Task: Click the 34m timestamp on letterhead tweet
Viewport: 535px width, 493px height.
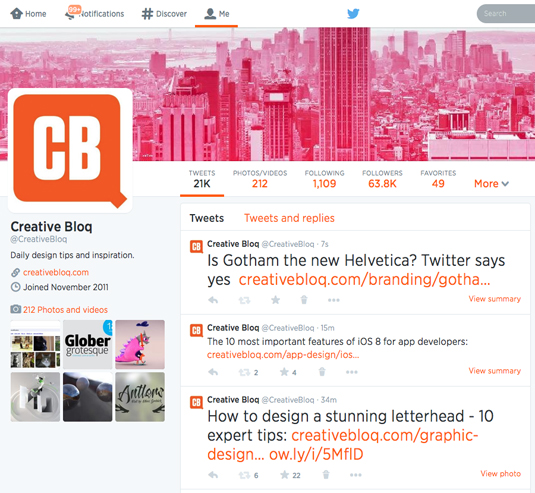Action: pos(329,400)
